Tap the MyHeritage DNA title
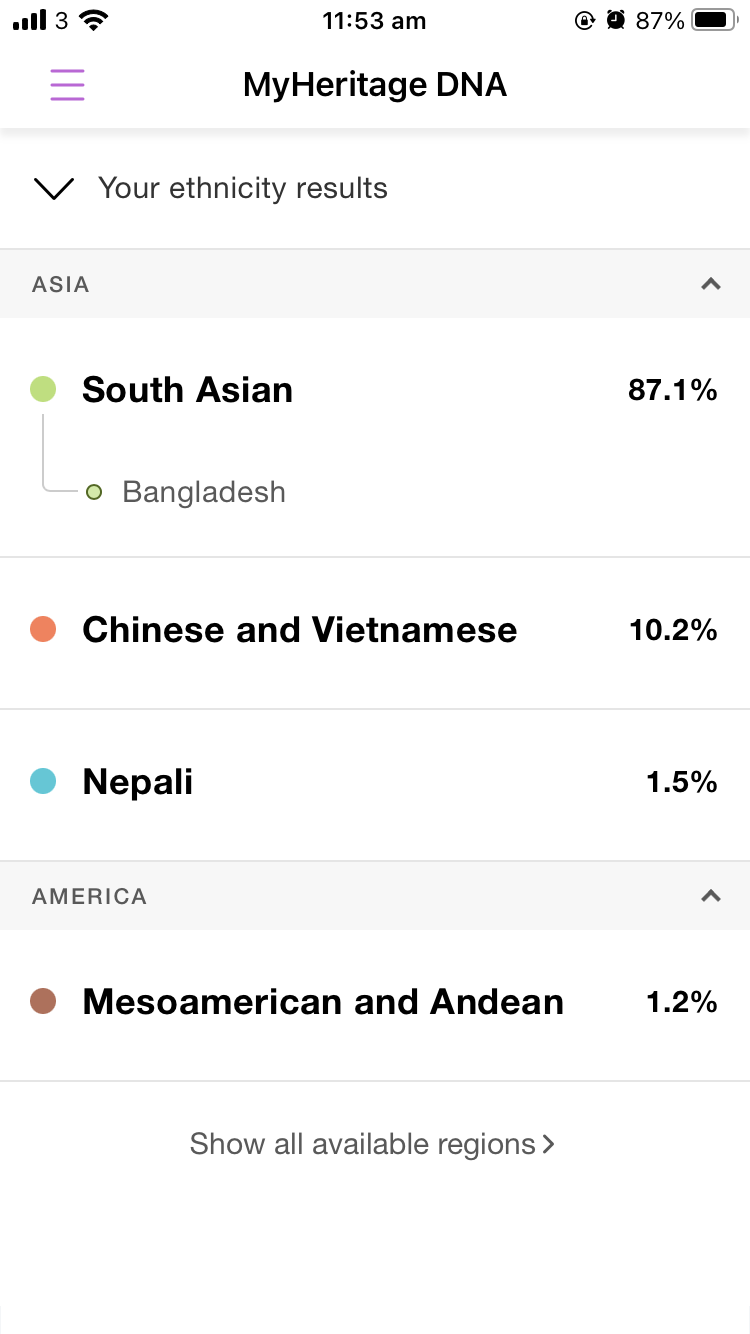This screenshot has width=750, height=1334. tap(375, 85)
